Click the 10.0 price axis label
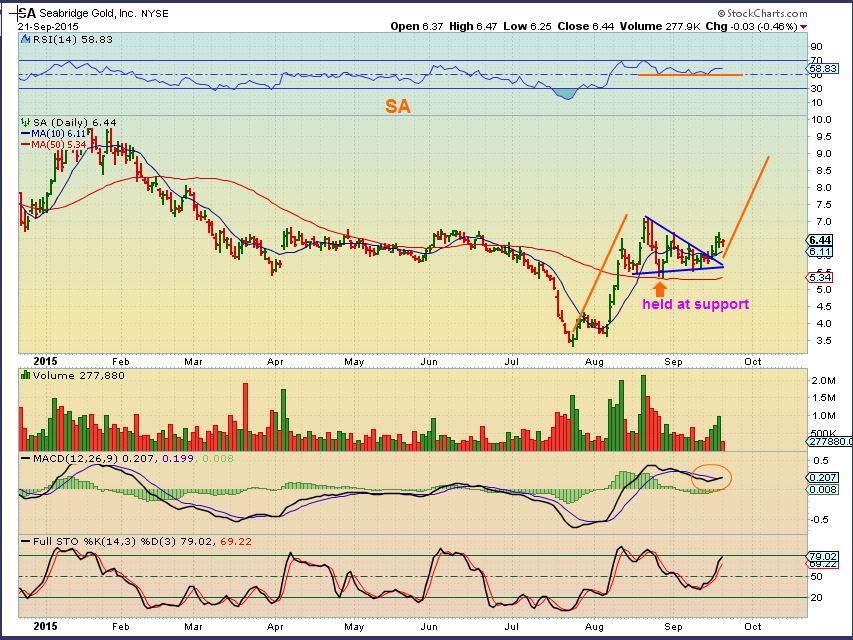This screenshot has height=640, width=853. (x=821, y=120)
